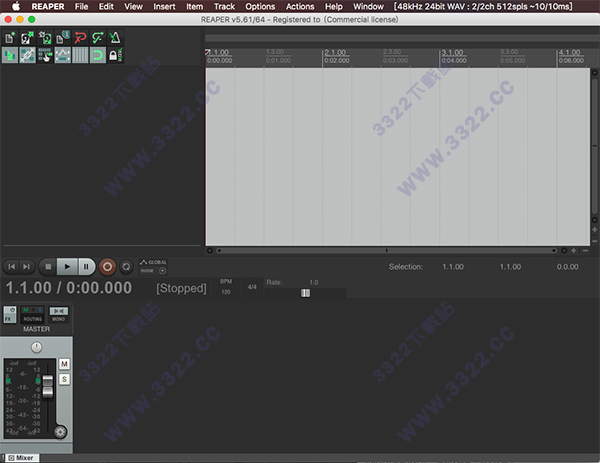The width and height of the screenshot is (600, 463).
Task: Open the Item menu
Action: [x=194, y=7]
